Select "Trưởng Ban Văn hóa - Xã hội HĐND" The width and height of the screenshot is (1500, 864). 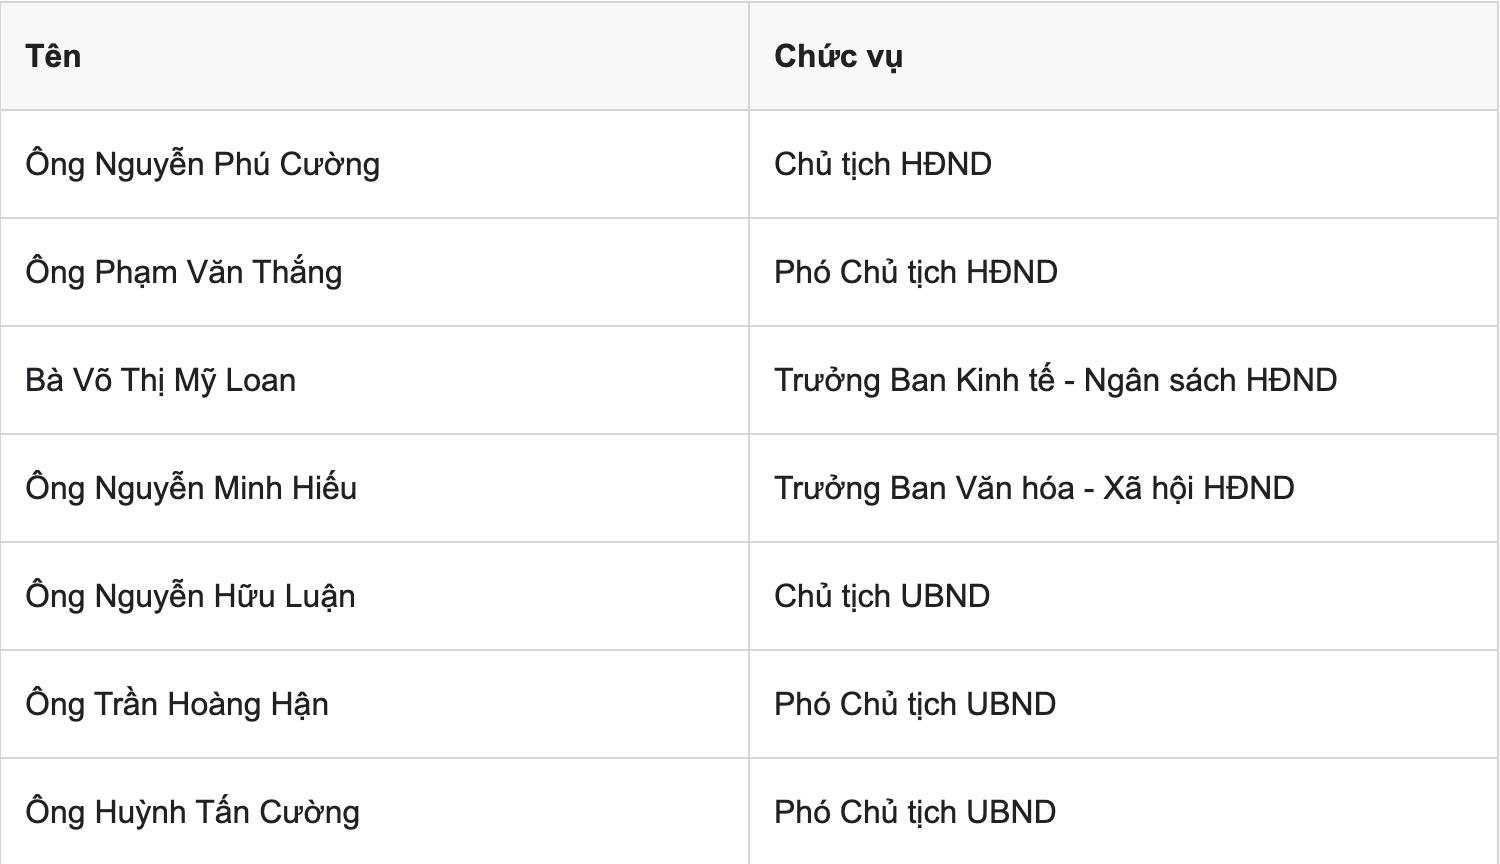pyautogui.click(x=1035, y=488)
